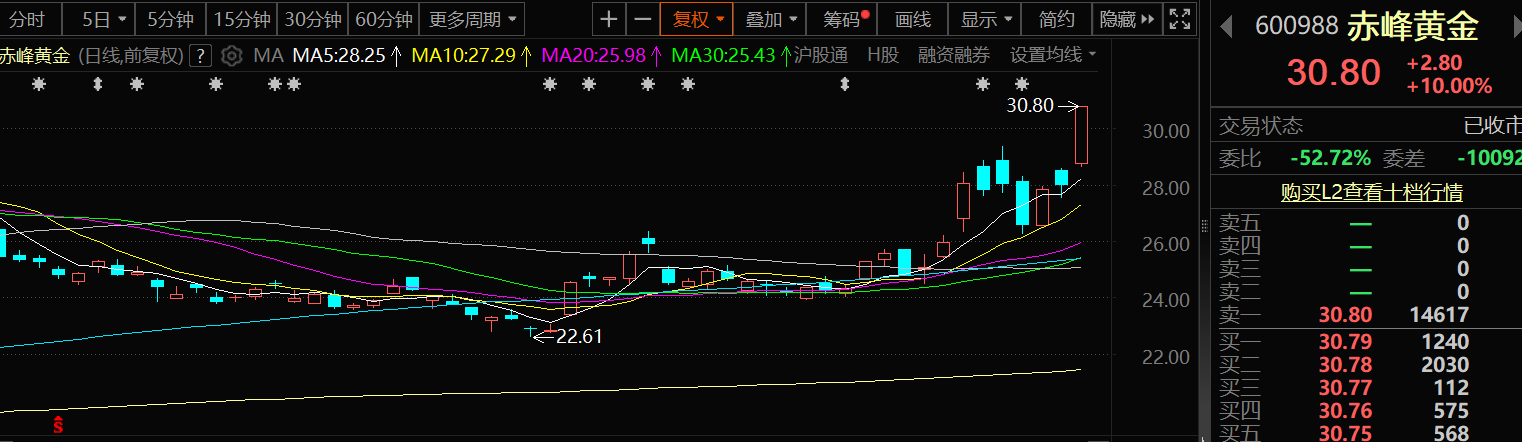The image size is (1522, 442).
Task: Select the 15分钟 period tab
Action: point(242,18)
